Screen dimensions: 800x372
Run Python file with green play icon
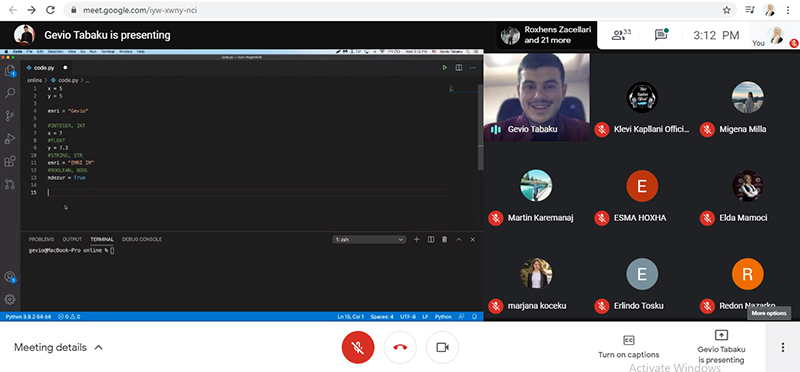coord(445,67)
